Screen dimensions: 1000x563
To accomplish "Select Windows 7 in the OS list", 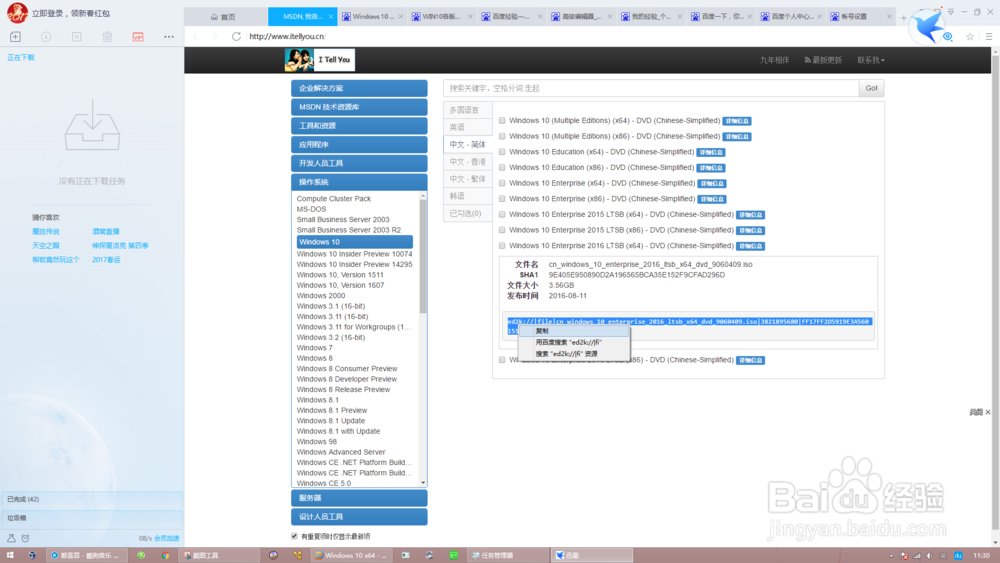I will (314, 347).
